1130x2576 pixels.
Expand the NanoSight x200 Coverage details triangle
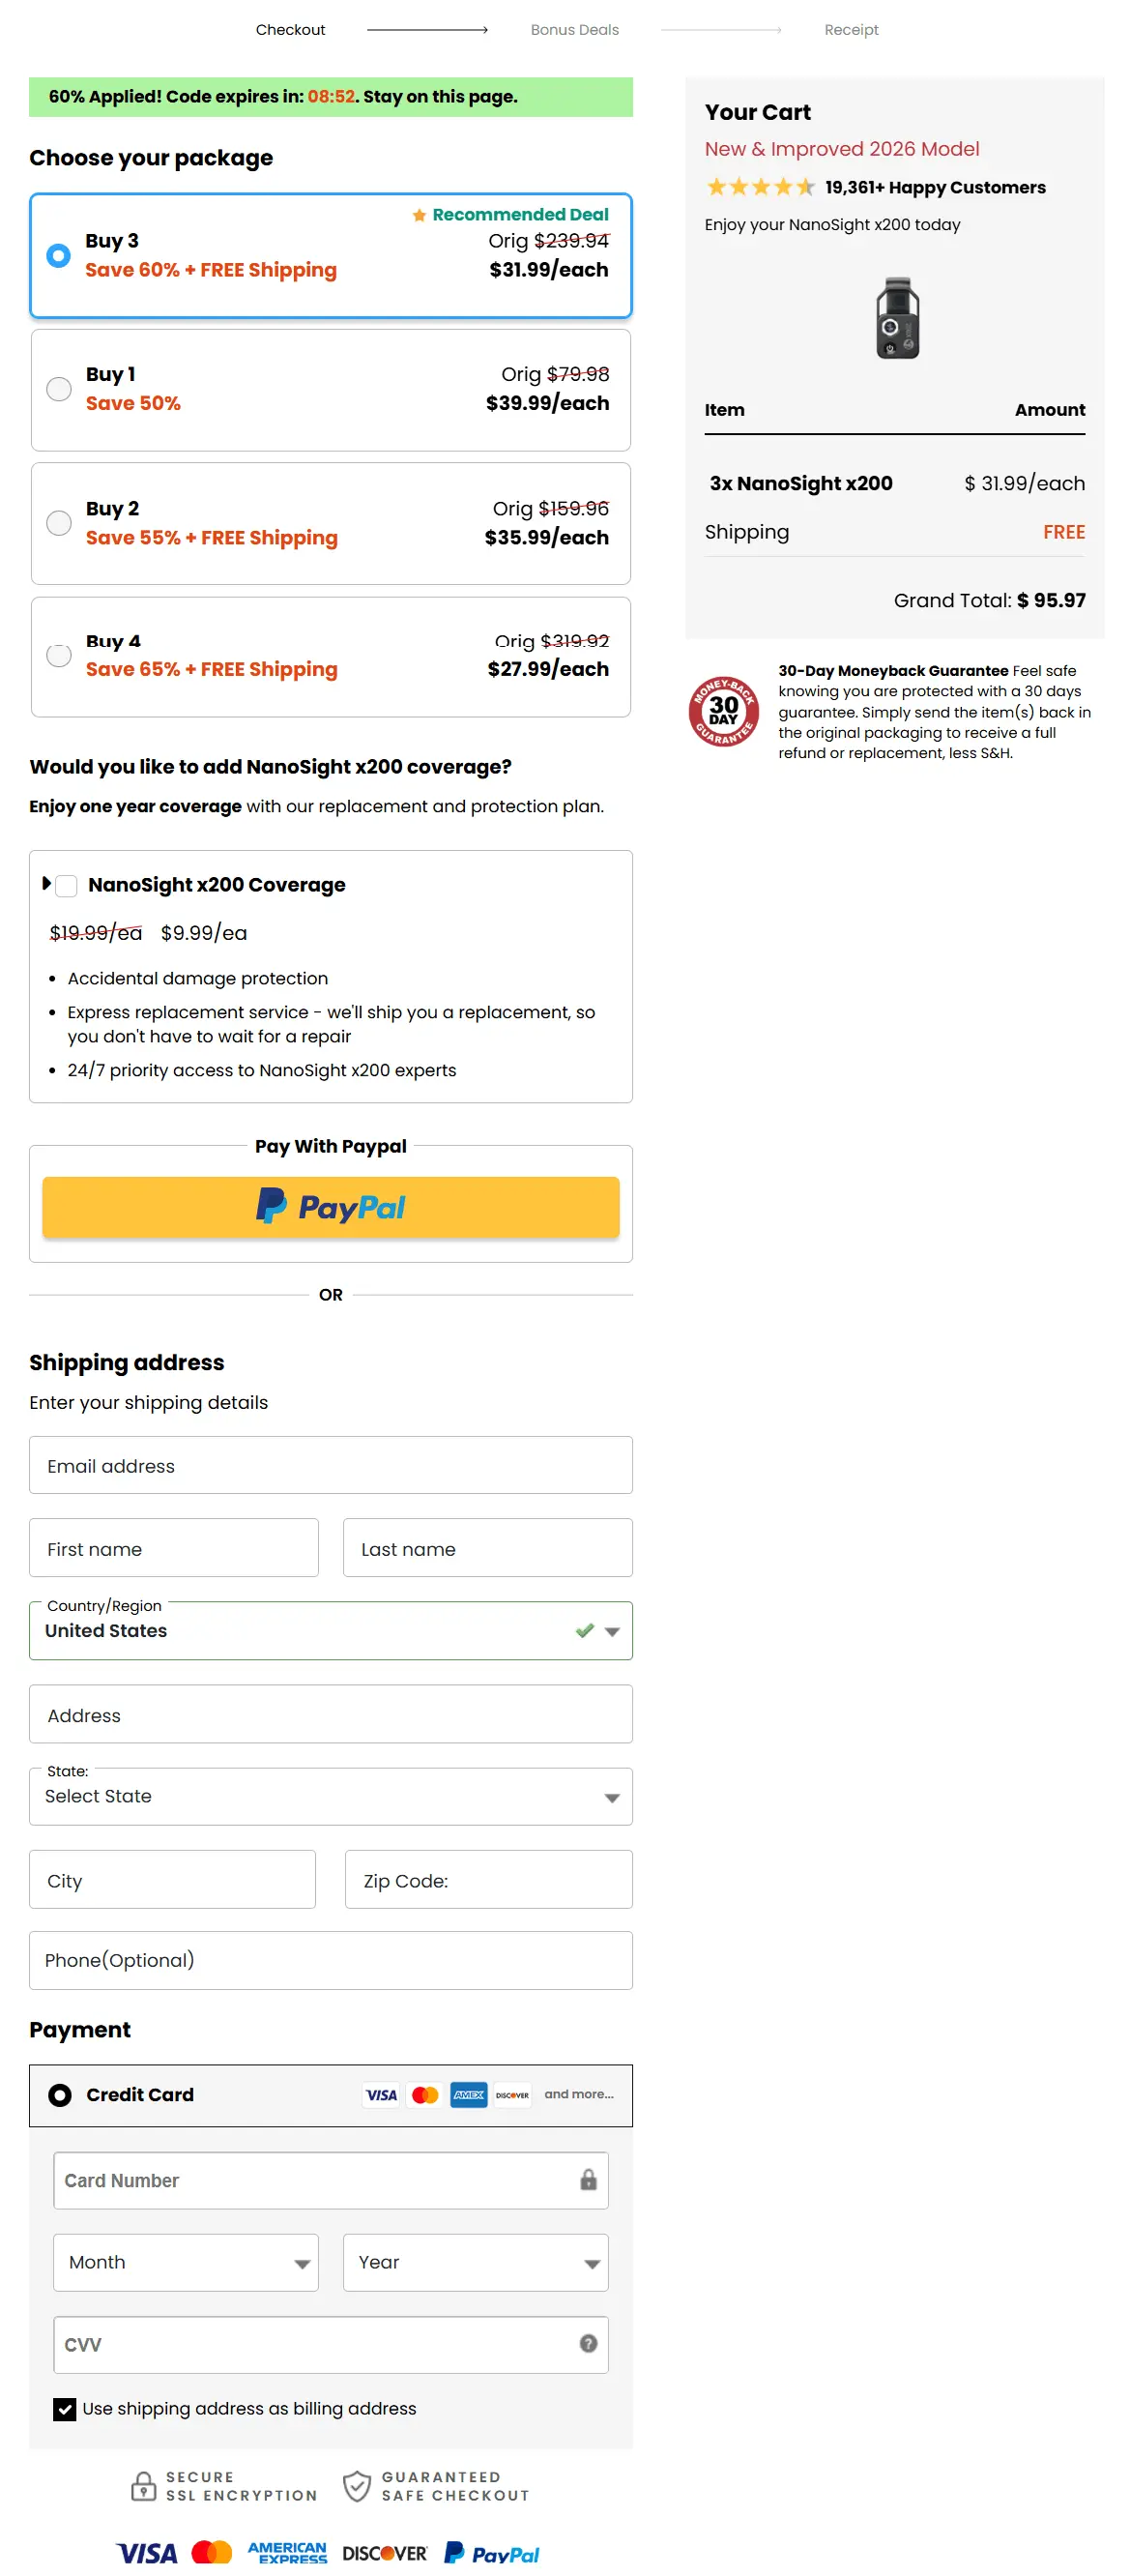[46, 882]
